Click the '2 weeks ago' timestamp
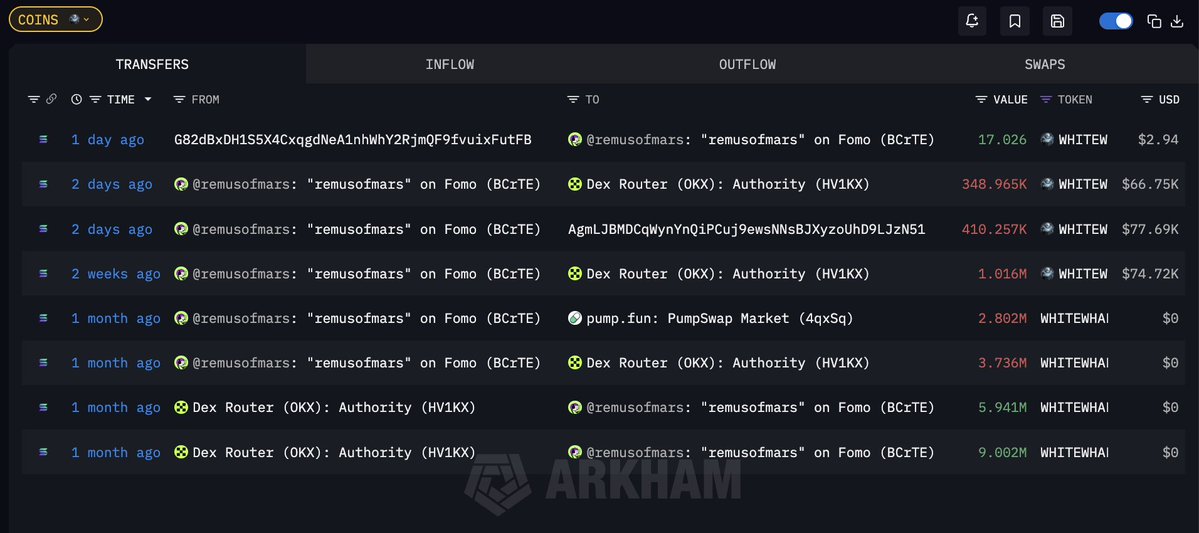 [x=115, y=274]
